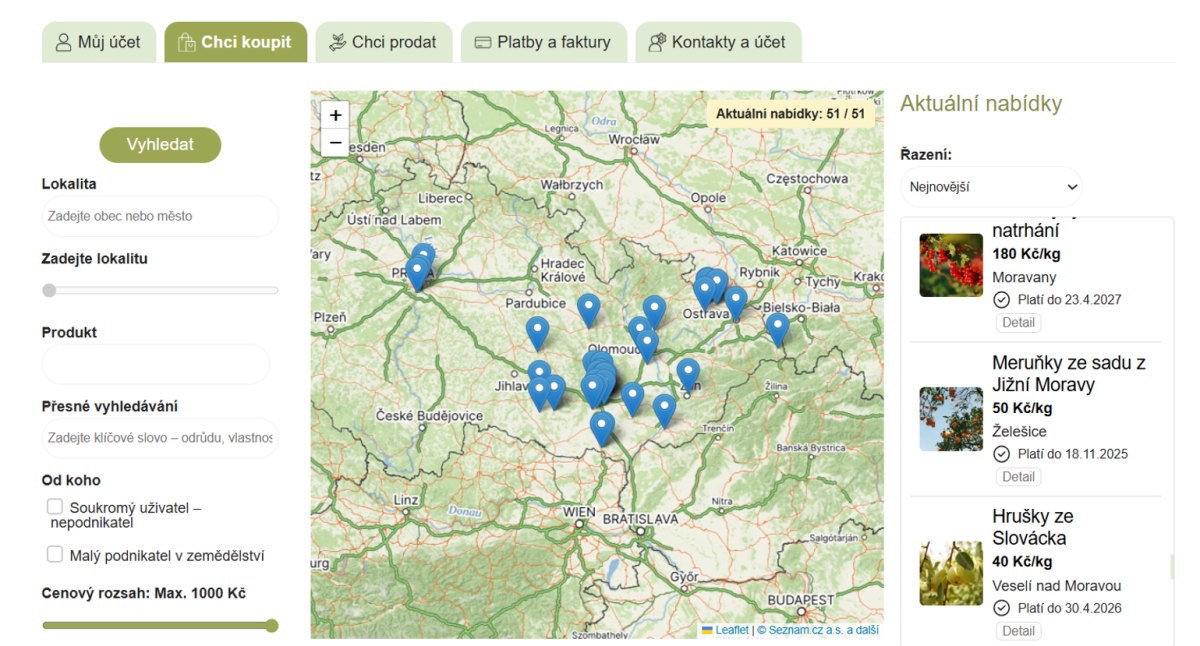Zoom out on the map

pyautogui.click(x=335, y=143)
